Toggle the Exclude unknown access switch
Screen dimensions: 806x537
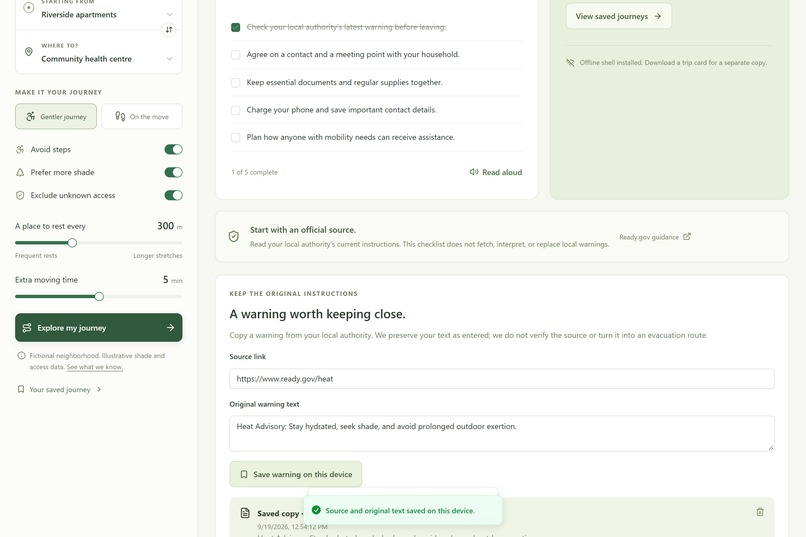pos(173,195)
